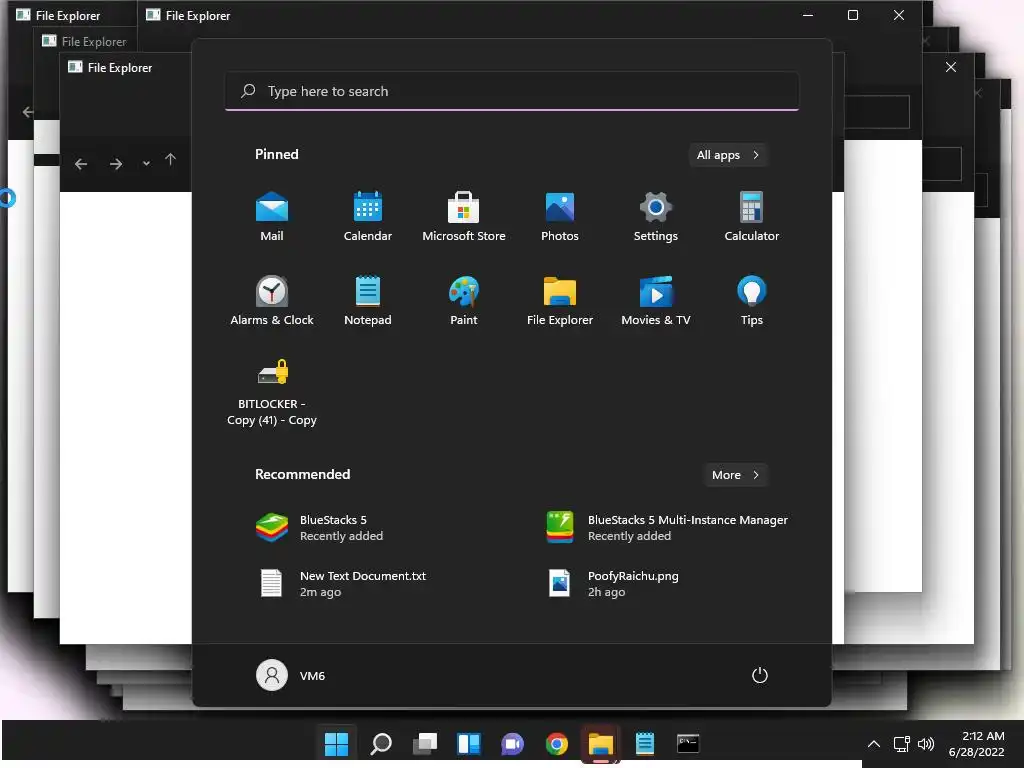This screenshot has width=1024, height=768.
Task: Open the Tips app
Action: point(752,301)
